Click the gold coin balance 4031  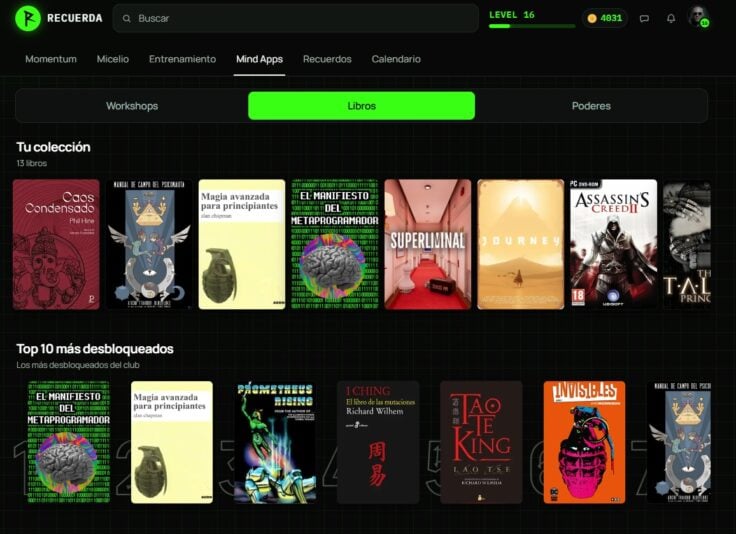tap(605, 18)
